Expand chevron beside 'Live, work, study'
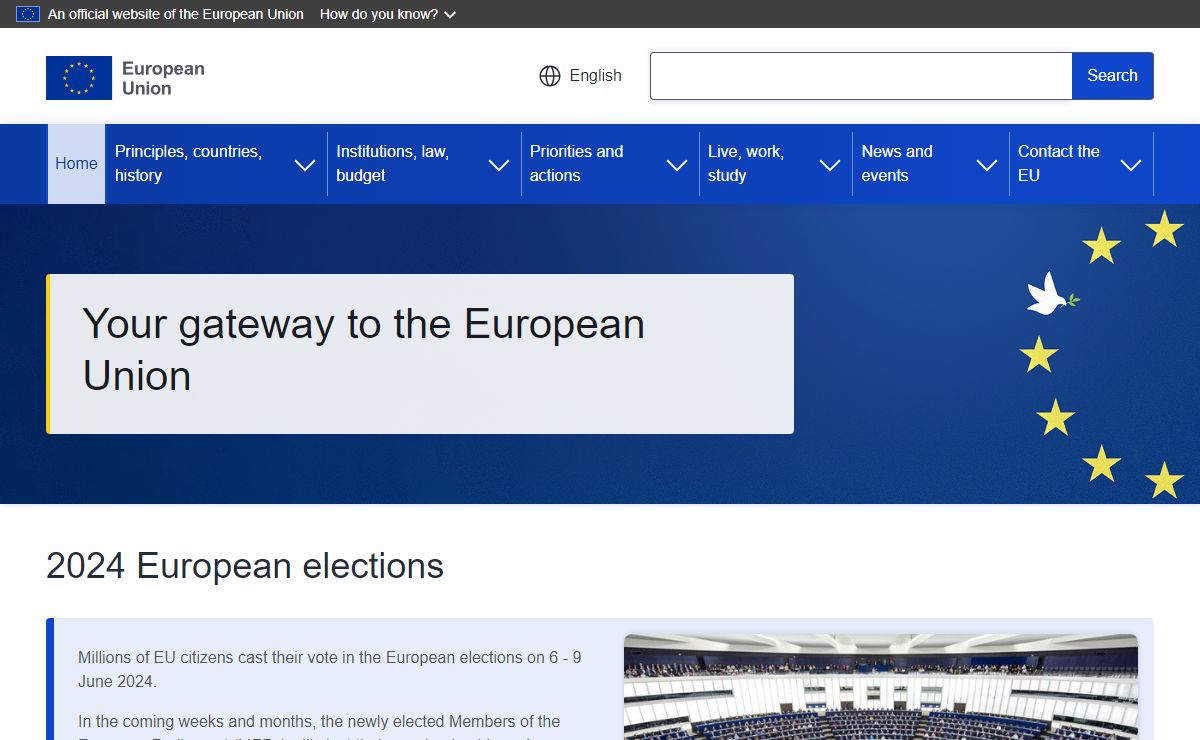The image size is (1200, 740). (x=830, y=165)
